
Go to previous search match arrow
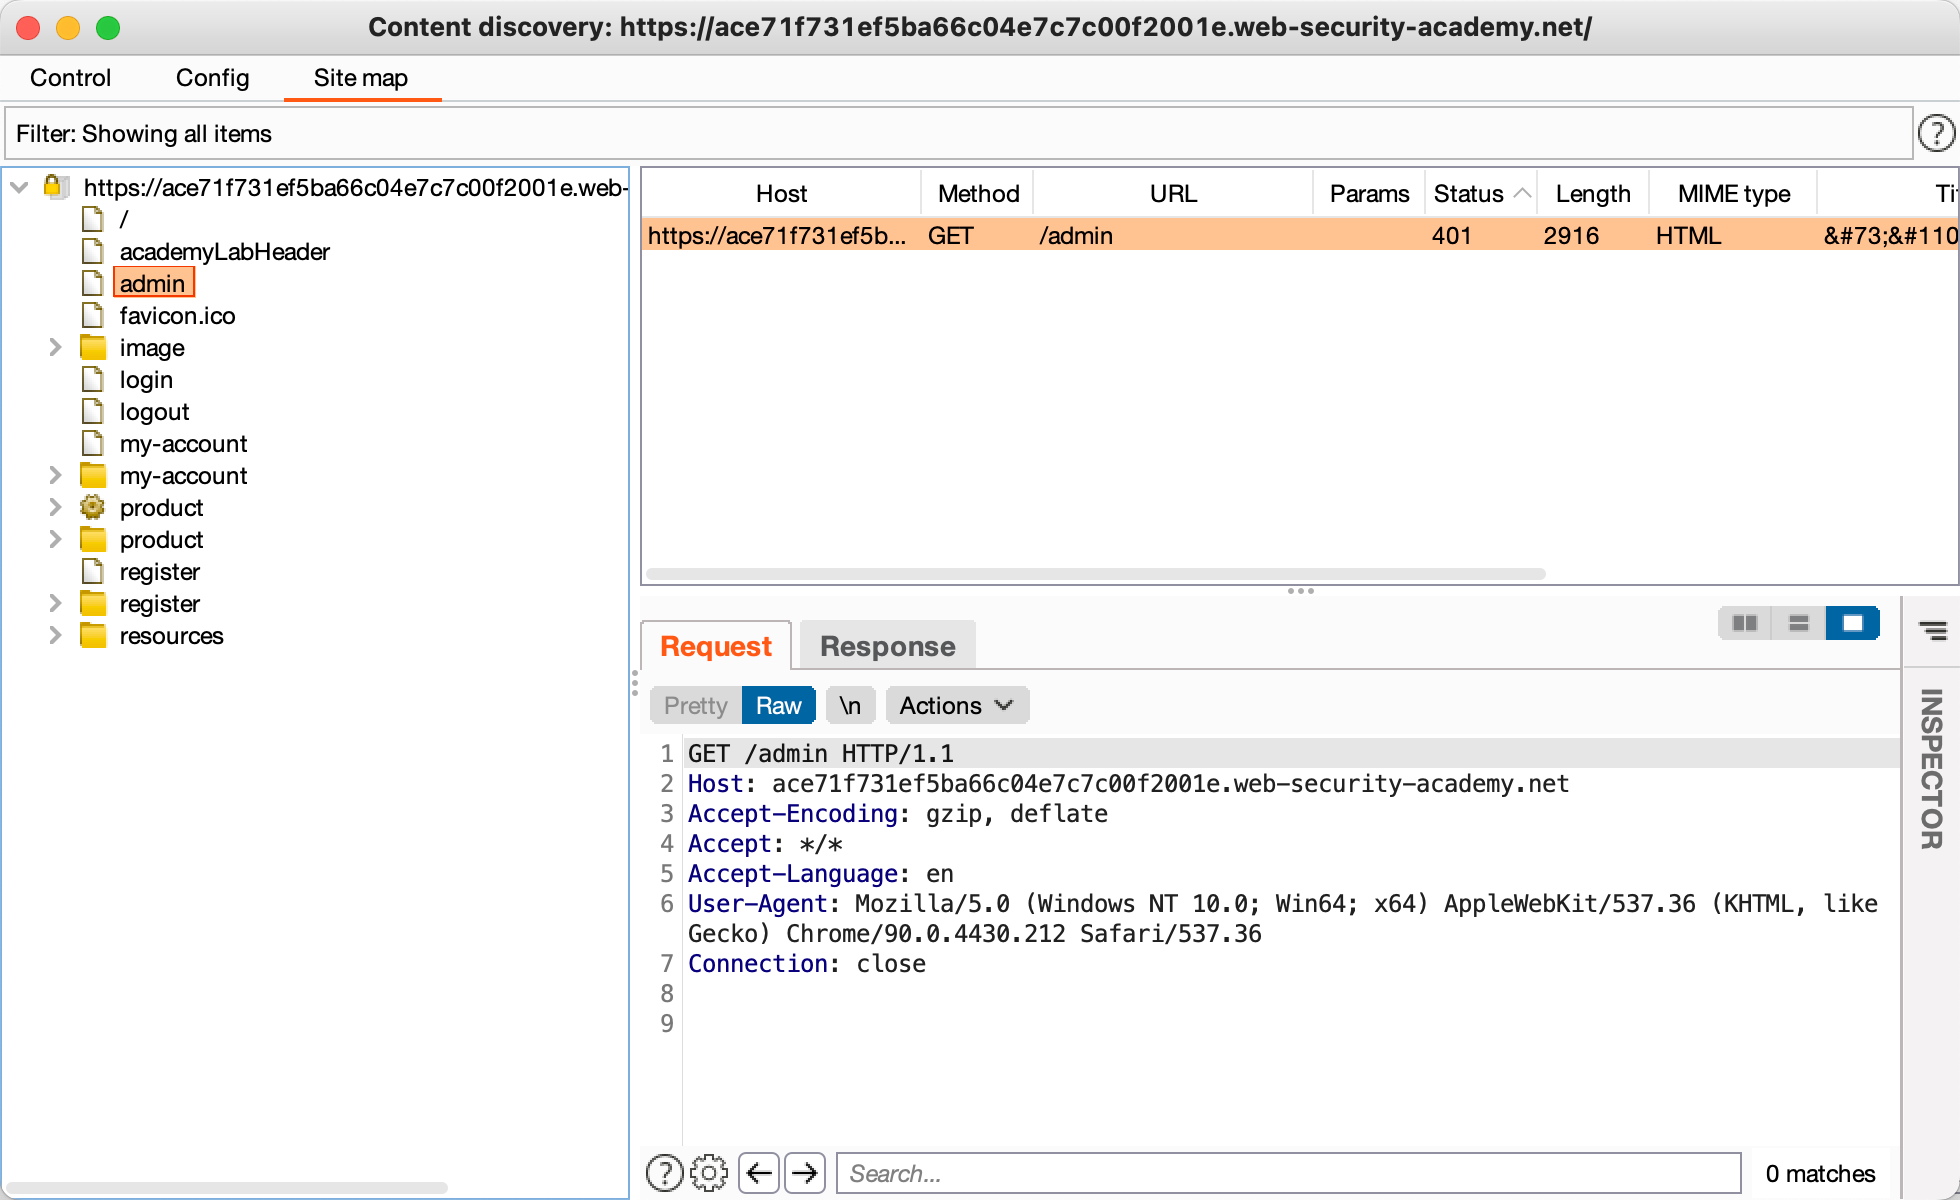click(760, 1173)
